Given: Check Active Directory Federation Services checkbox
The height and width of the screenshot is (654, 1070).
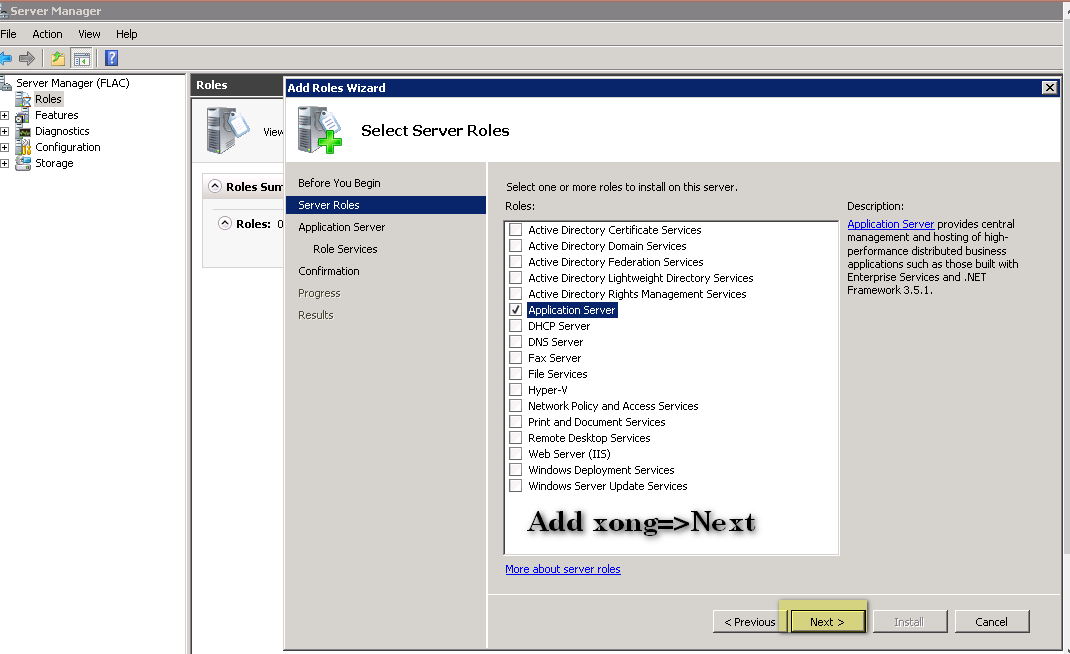Looking at the screenshot, I should pyautogui.click(x=516, y=261).
